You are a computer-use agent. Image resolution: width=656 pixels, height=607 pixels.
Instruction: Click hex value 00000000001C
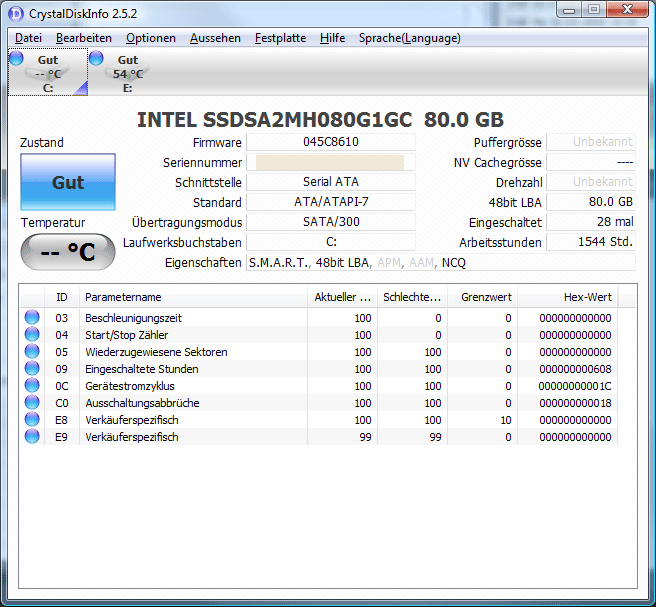[x=575, y=386]
